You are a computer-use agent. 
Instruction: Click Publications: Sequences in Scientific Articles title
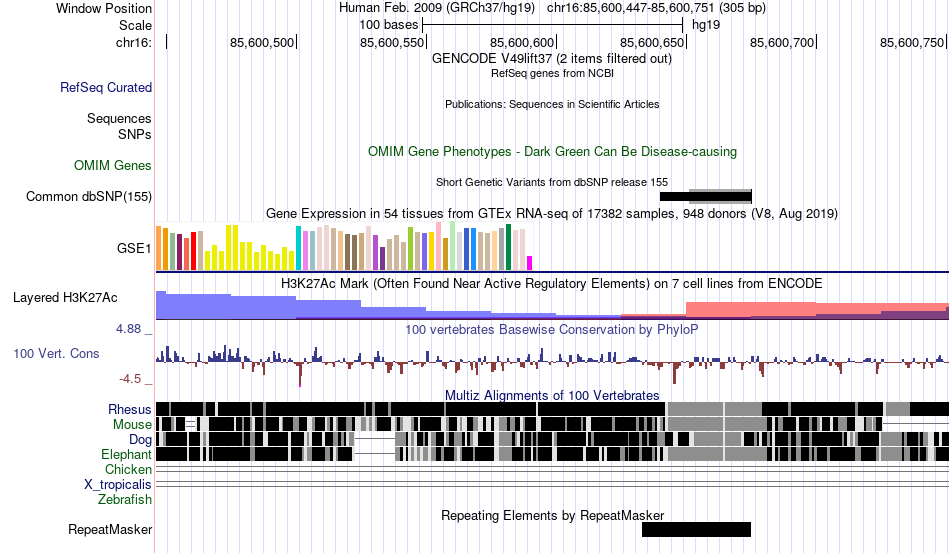[x=552, y=104]
